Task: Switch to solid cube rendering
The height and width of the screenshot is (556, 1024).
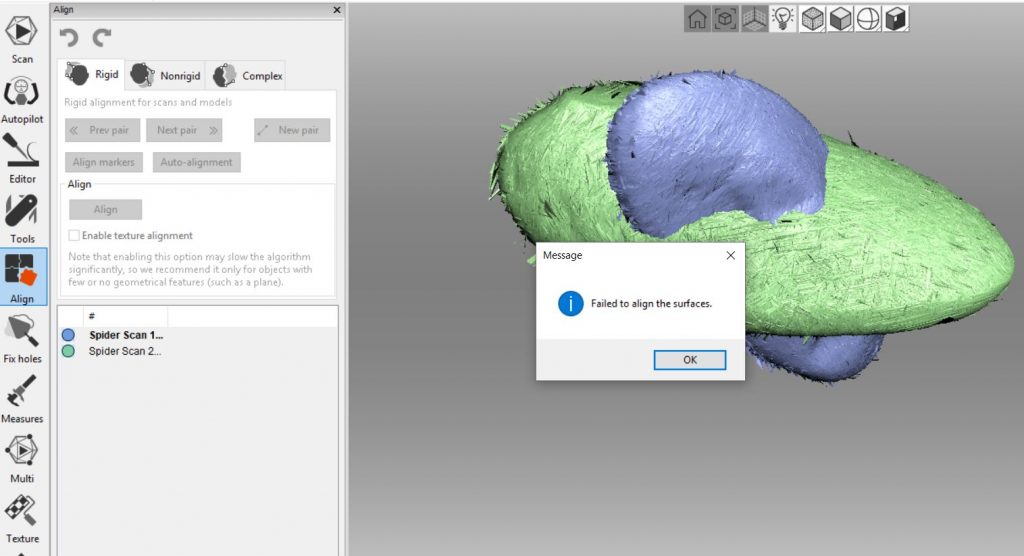Action: pos(840,19)
